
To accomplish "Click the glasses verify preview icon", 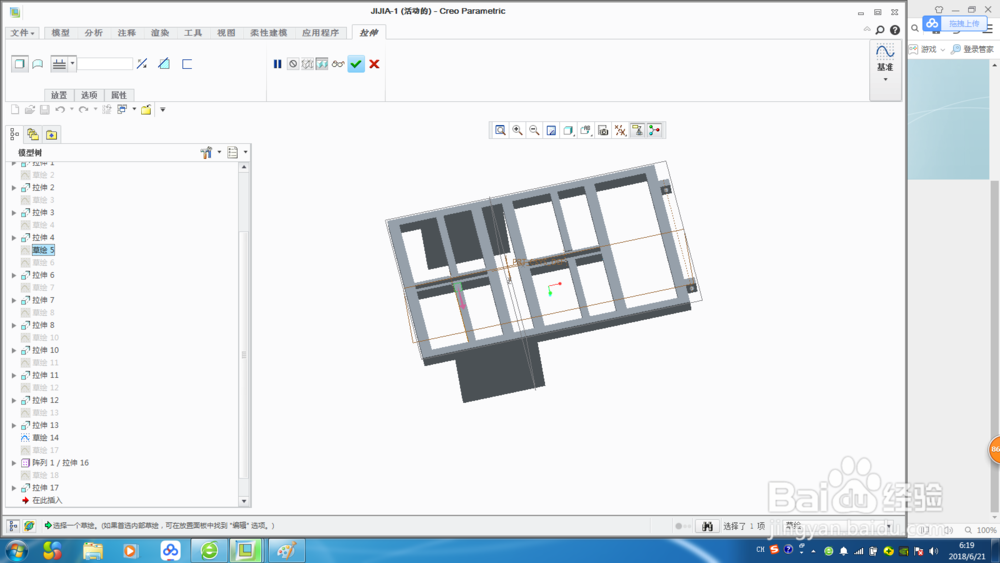I will (338, 64).
